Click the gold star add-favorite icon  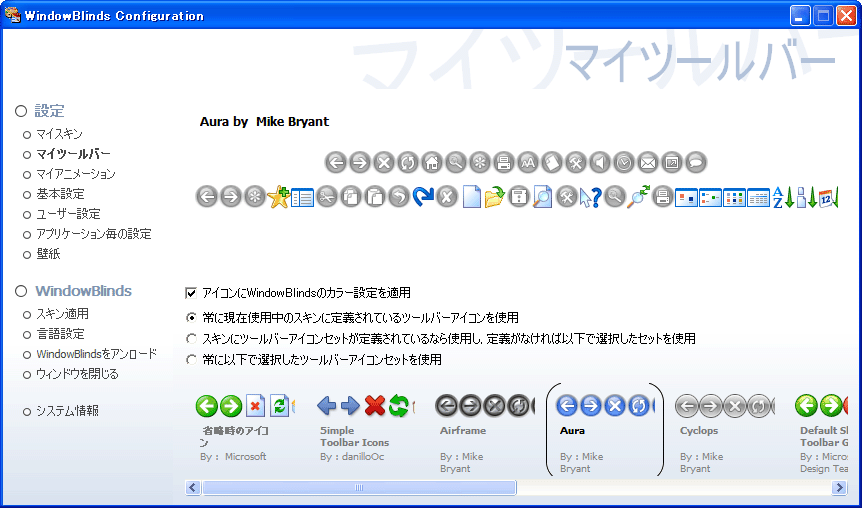coord(279,197)
